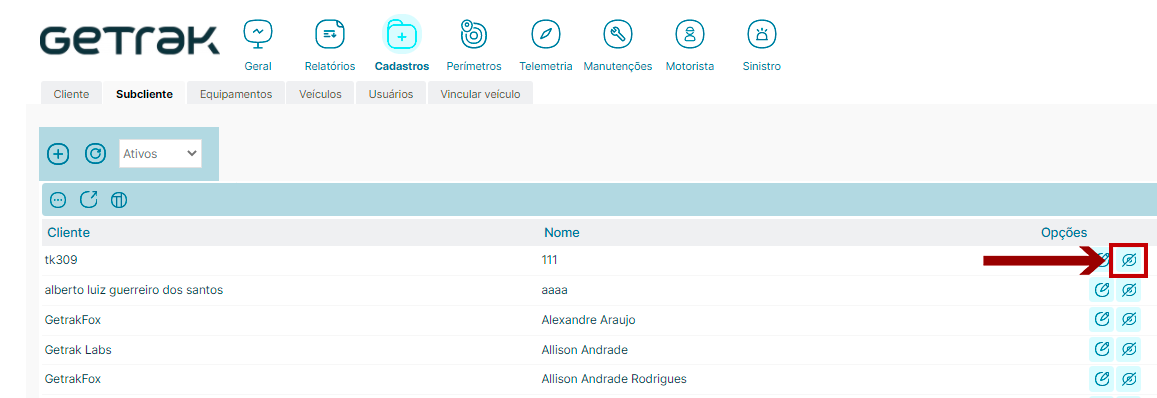Sort by the Cliente column header
1157x398 pixels.
point(69,233)
